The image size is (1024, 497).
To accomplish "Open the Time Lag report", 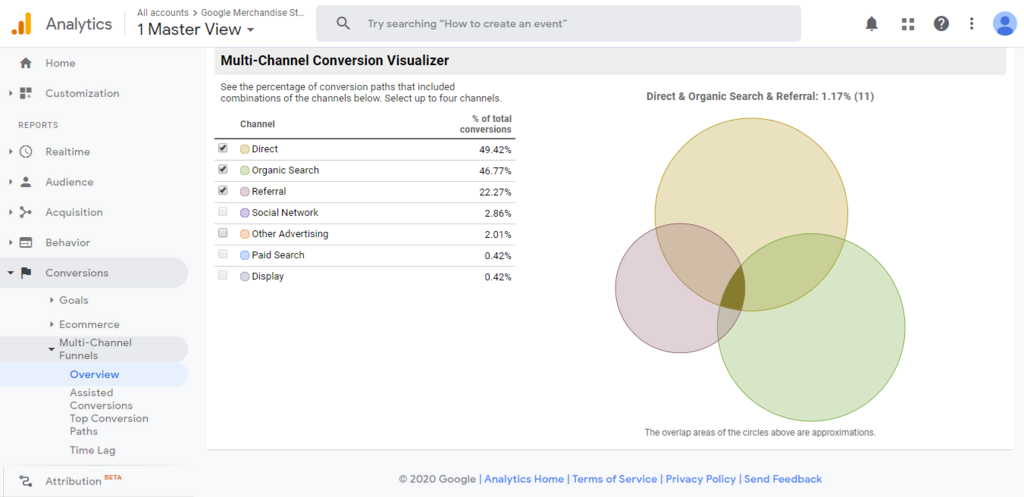I will pos(93,450).
